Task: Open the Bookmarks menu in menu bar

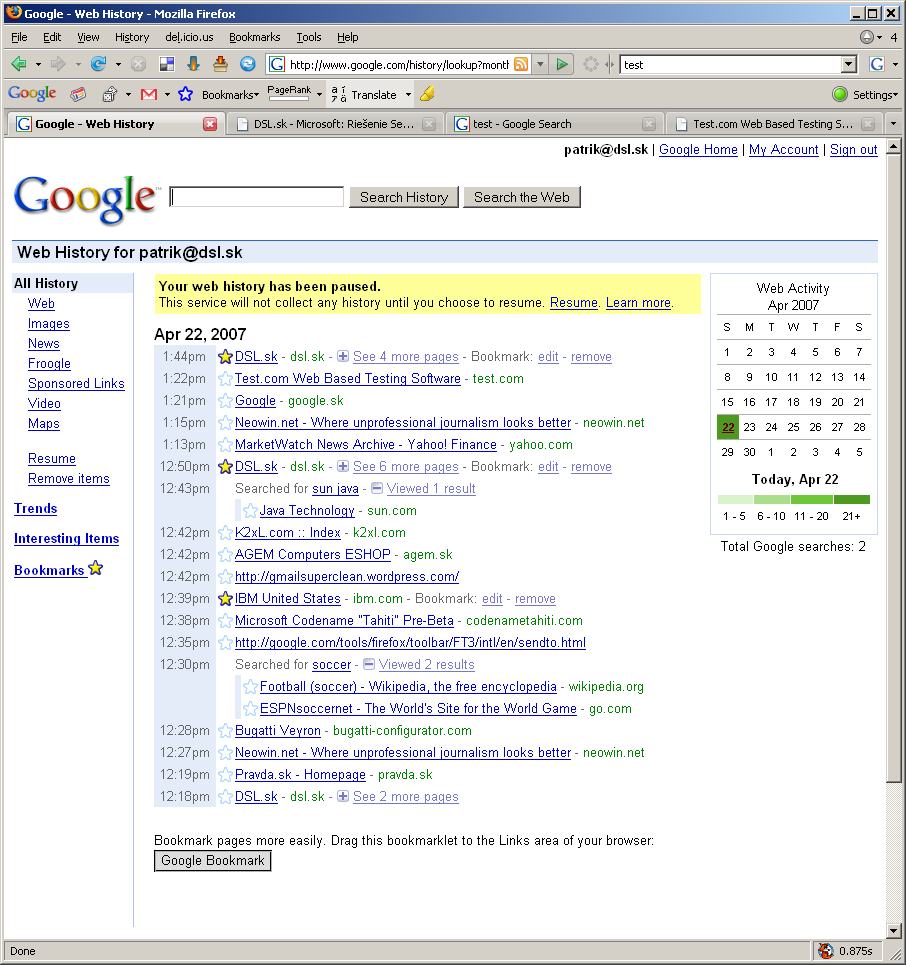Action: pyautogui.click(x=254, y=37)
